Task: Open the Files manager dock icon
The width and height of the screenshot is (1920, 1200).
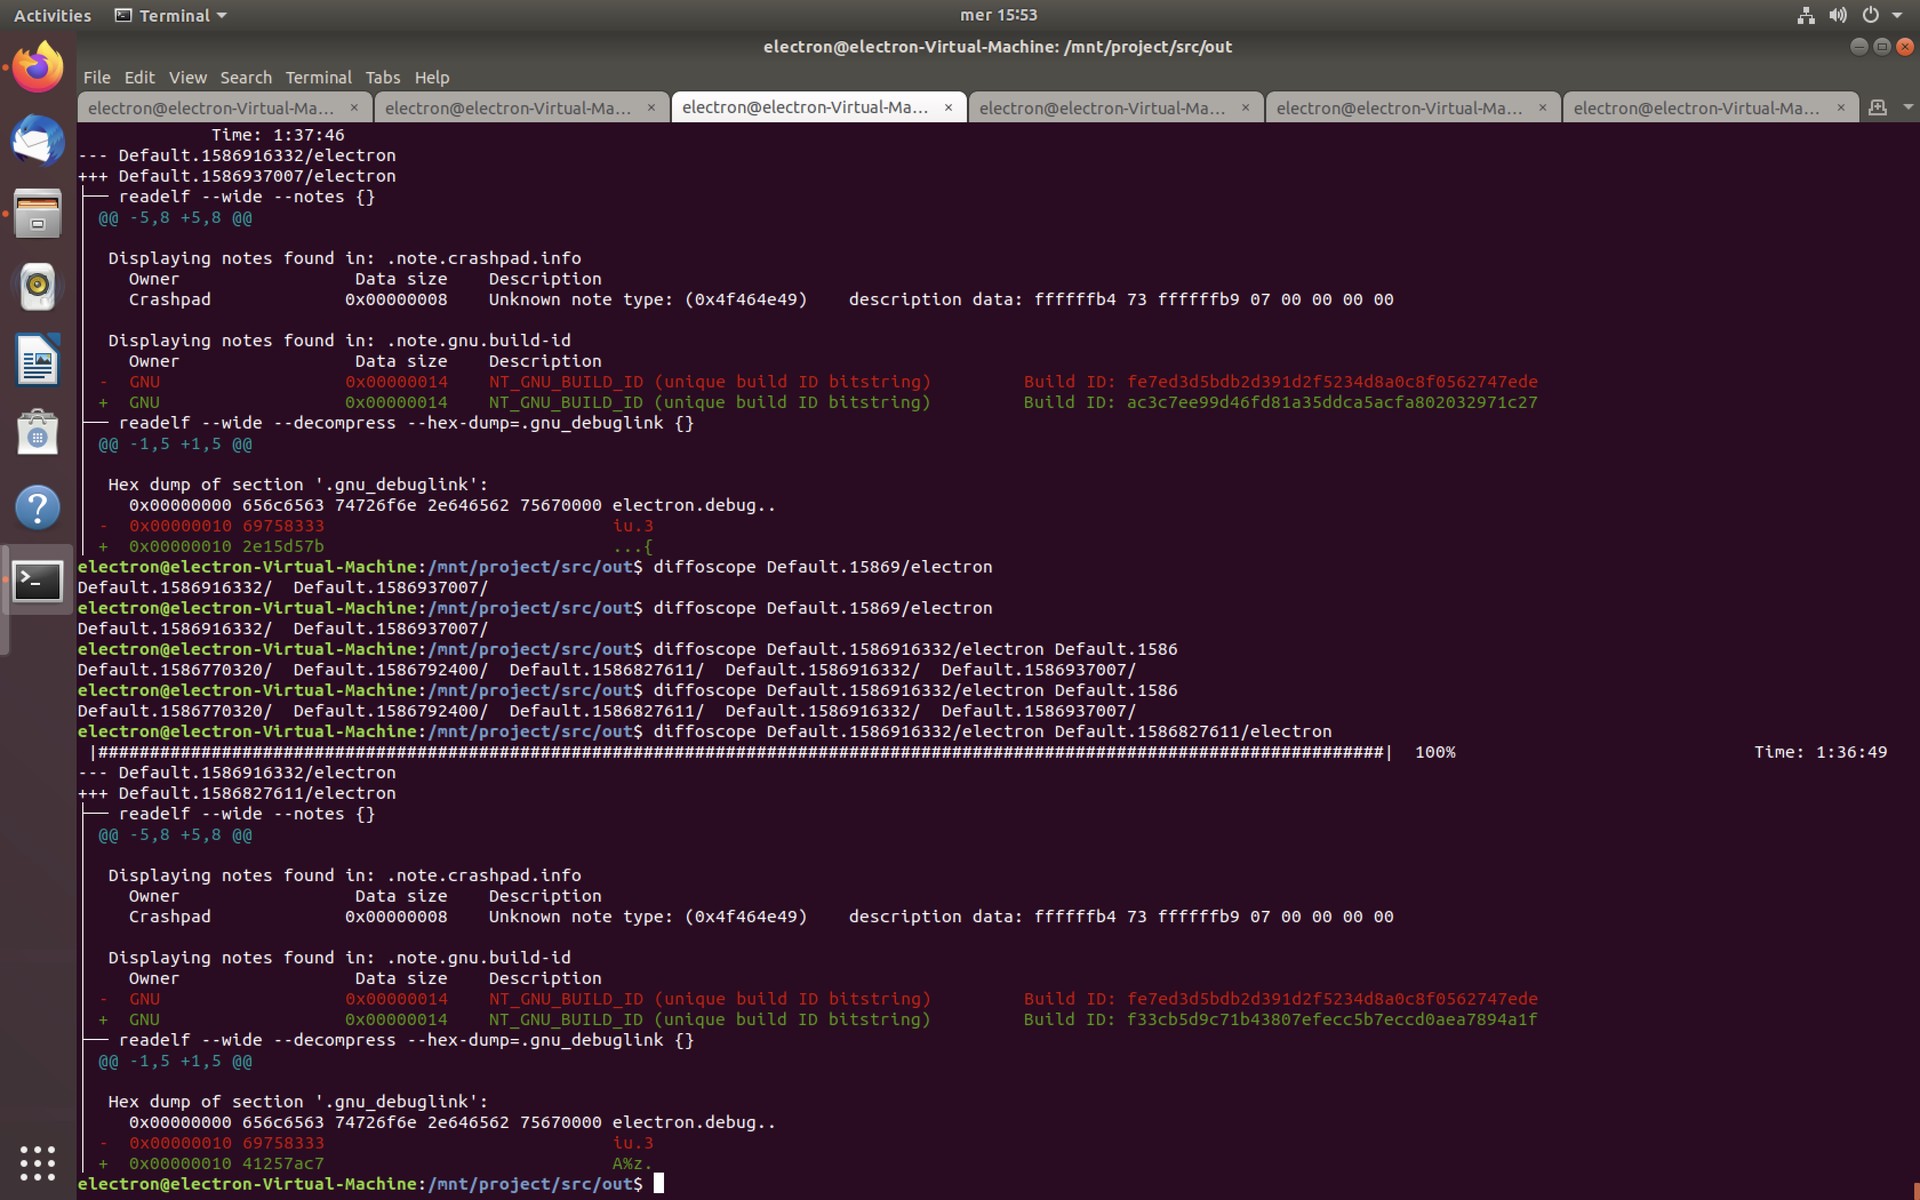Action: pyautogui.click(x=38, y=213)
